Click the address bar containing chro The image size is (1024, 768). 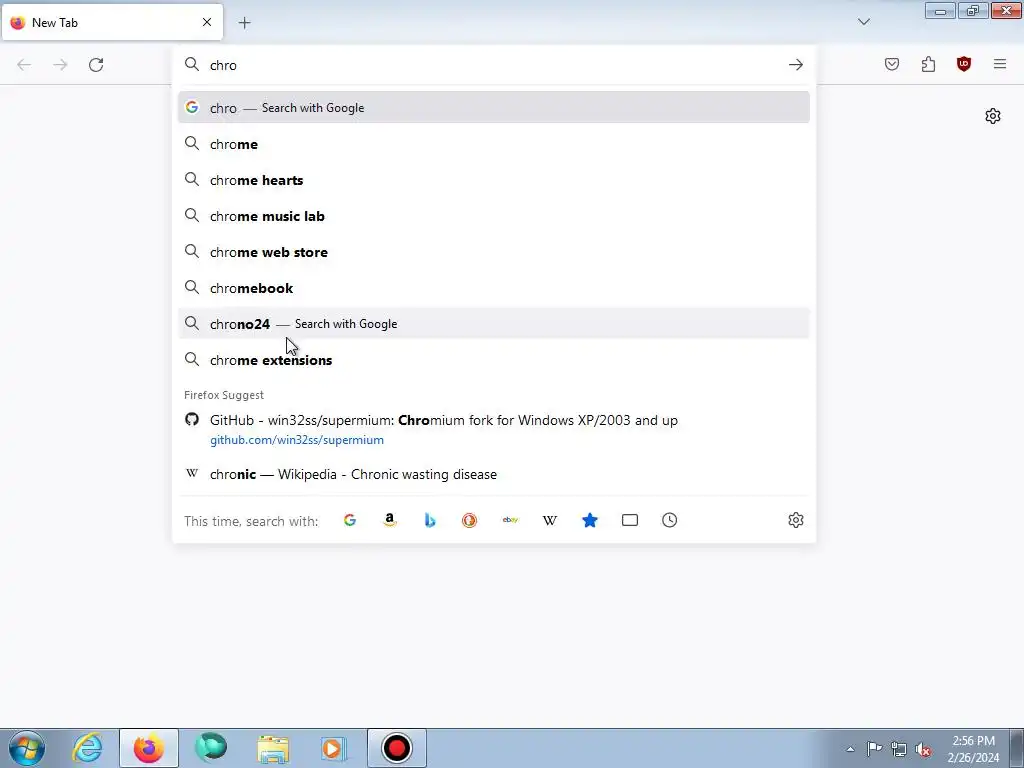pyautogui.click(x=493, y=65)
